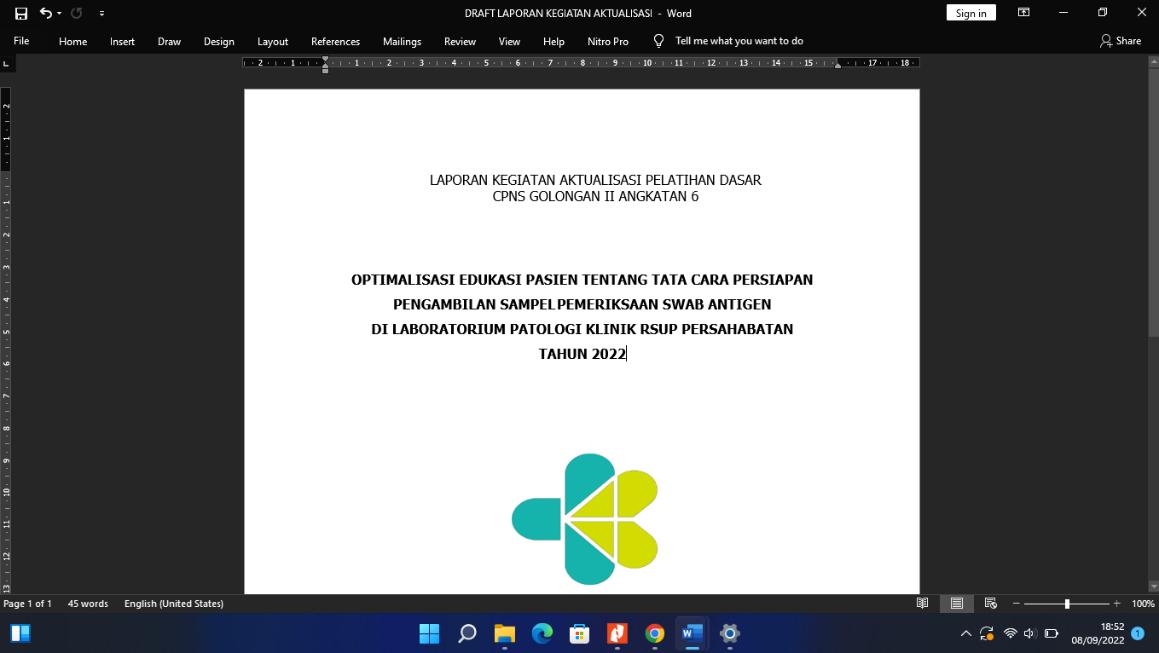Open the Help tab
Viewport: 1159px width, 653px height.
554,41
